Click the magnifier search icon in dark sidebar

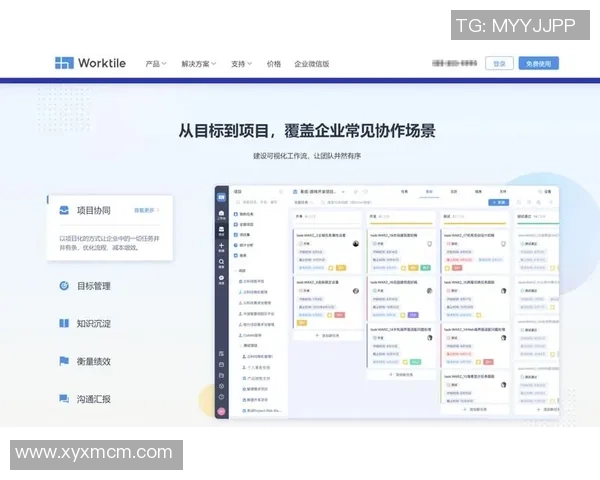(x=222, y=263)
